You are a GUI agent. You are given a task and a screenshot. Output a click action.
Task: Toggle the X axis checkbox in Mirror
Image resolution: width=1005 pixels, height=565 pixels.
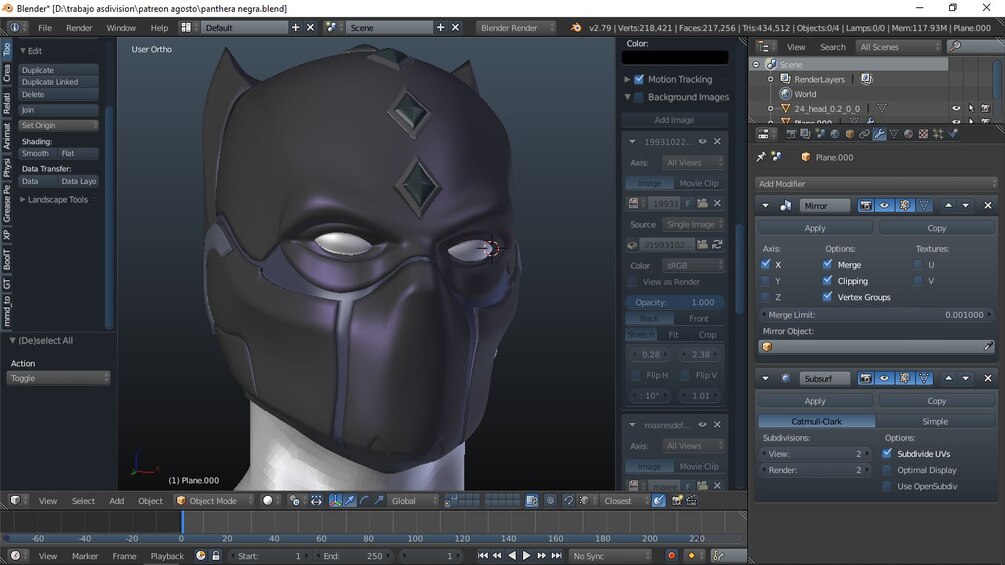point(765,264)
